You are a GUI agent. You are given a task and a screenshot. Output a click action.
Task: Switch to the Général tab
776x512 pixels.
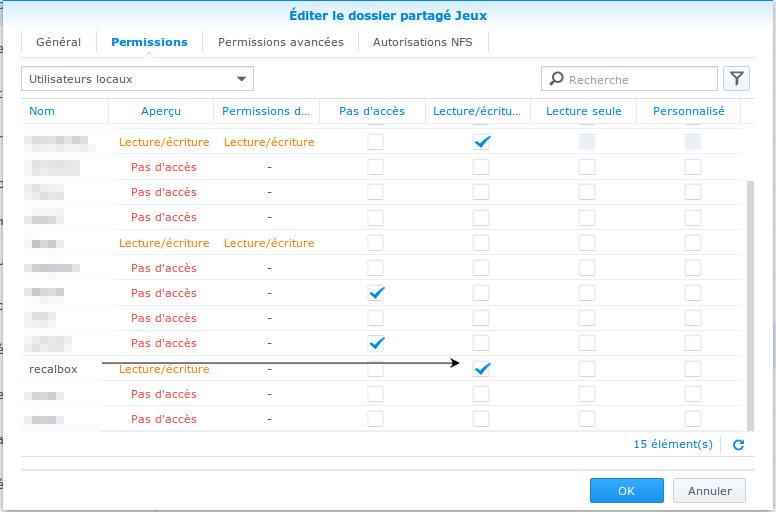click(x=58, y=42)
